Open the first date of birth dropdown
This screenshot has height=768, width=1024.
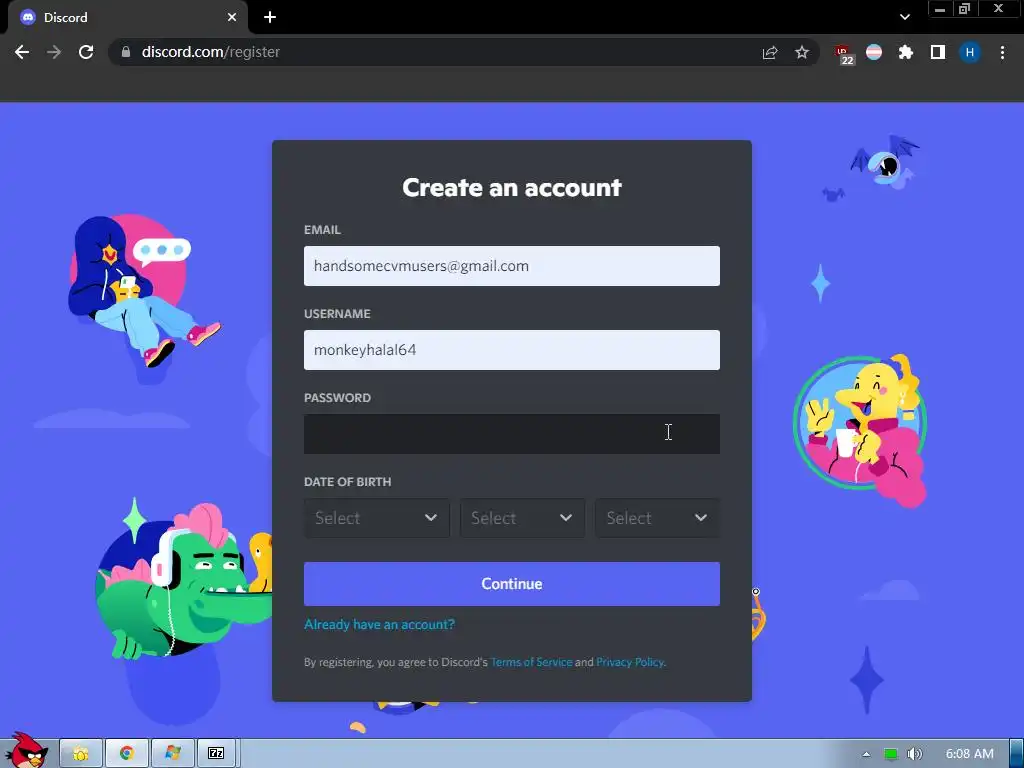pyautogui.click(x=377, y=518)
